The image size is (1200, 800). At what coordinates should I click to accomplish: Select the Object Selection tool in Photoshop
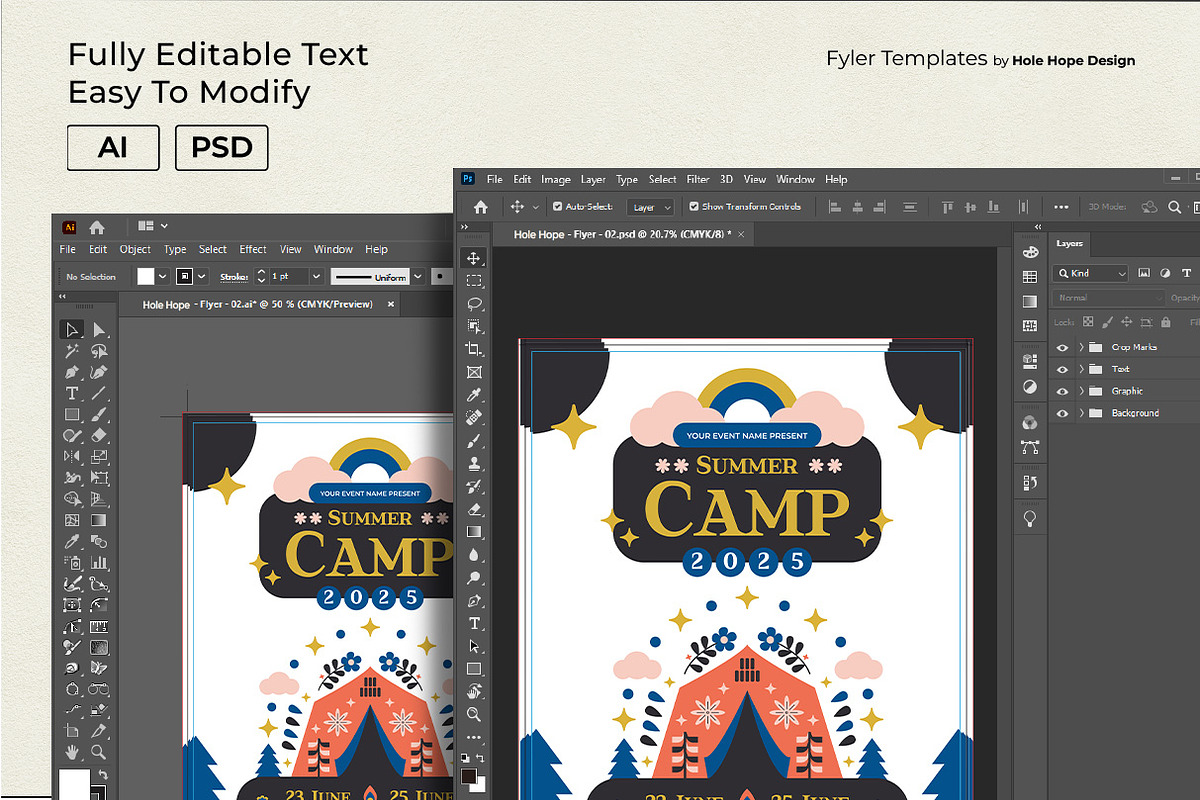(x=474, y=326)
